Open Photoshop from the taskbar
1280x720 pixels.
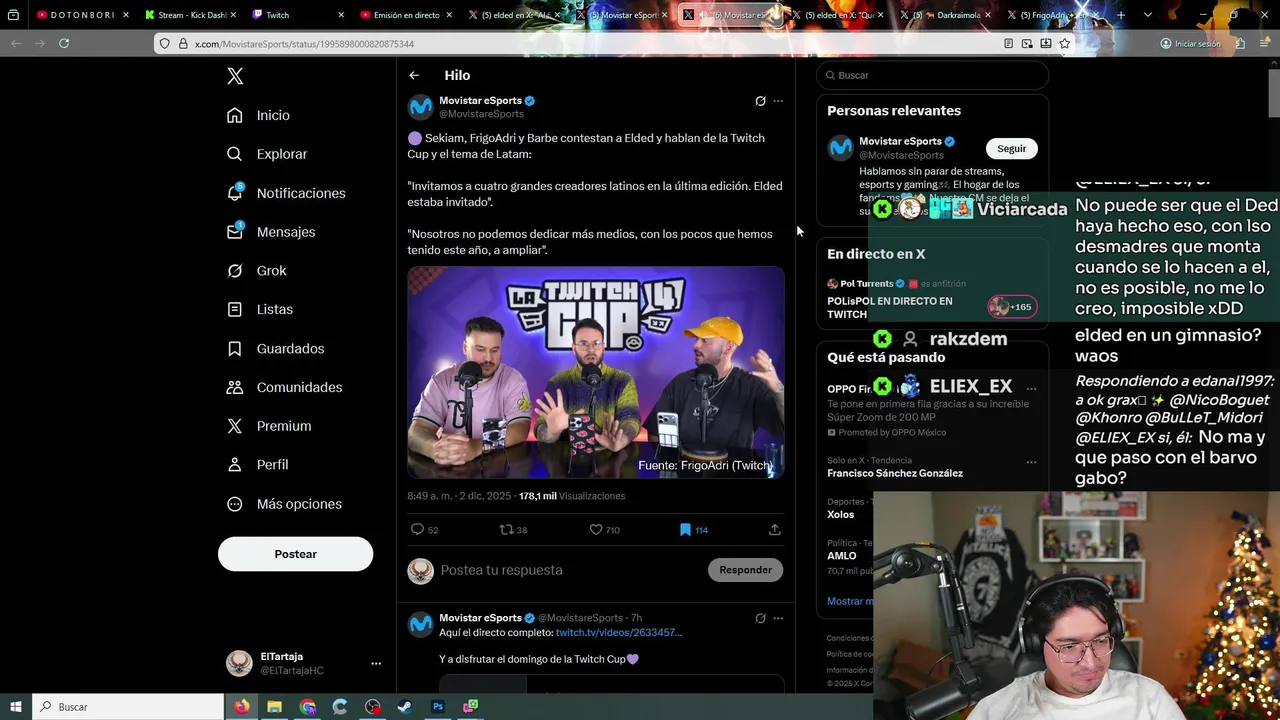coord(437,707)
